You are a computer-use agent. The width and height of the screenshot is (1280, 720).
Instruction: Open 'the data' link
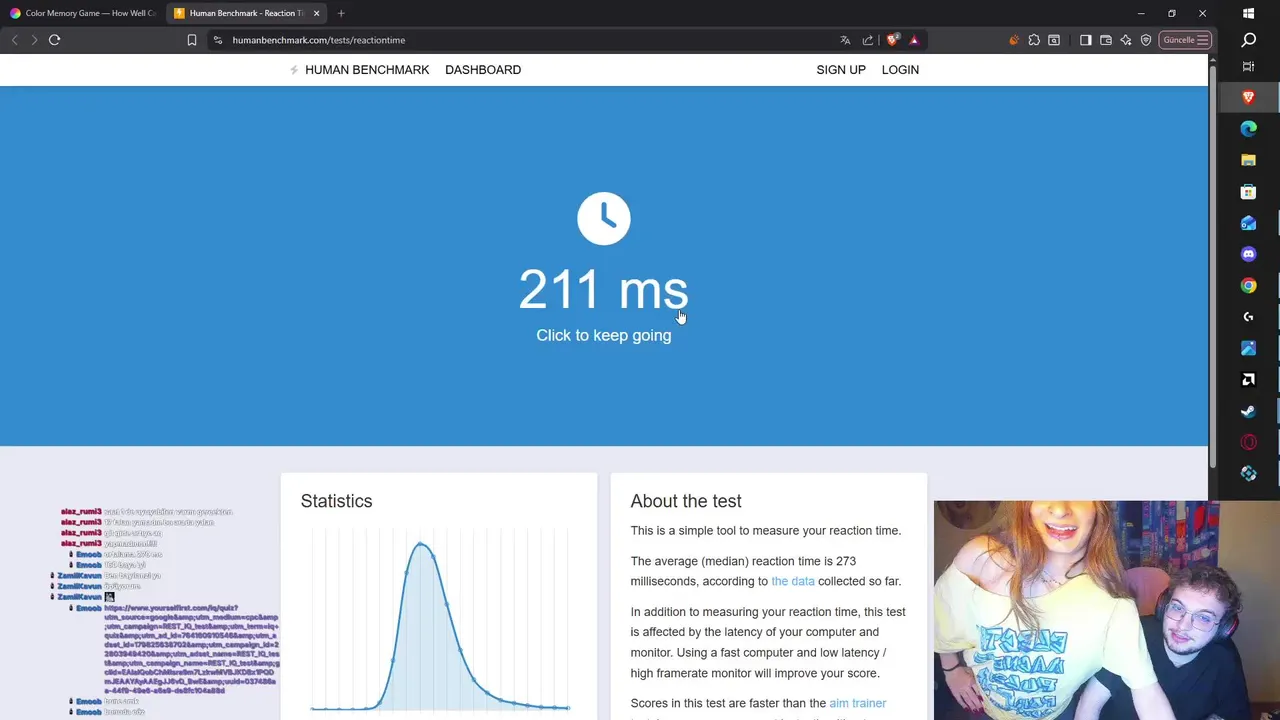point(793,581)
